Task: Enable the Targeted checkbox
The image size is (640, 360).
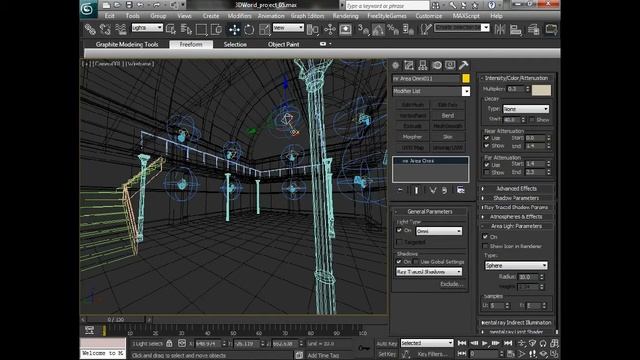Action: [399, 242]
